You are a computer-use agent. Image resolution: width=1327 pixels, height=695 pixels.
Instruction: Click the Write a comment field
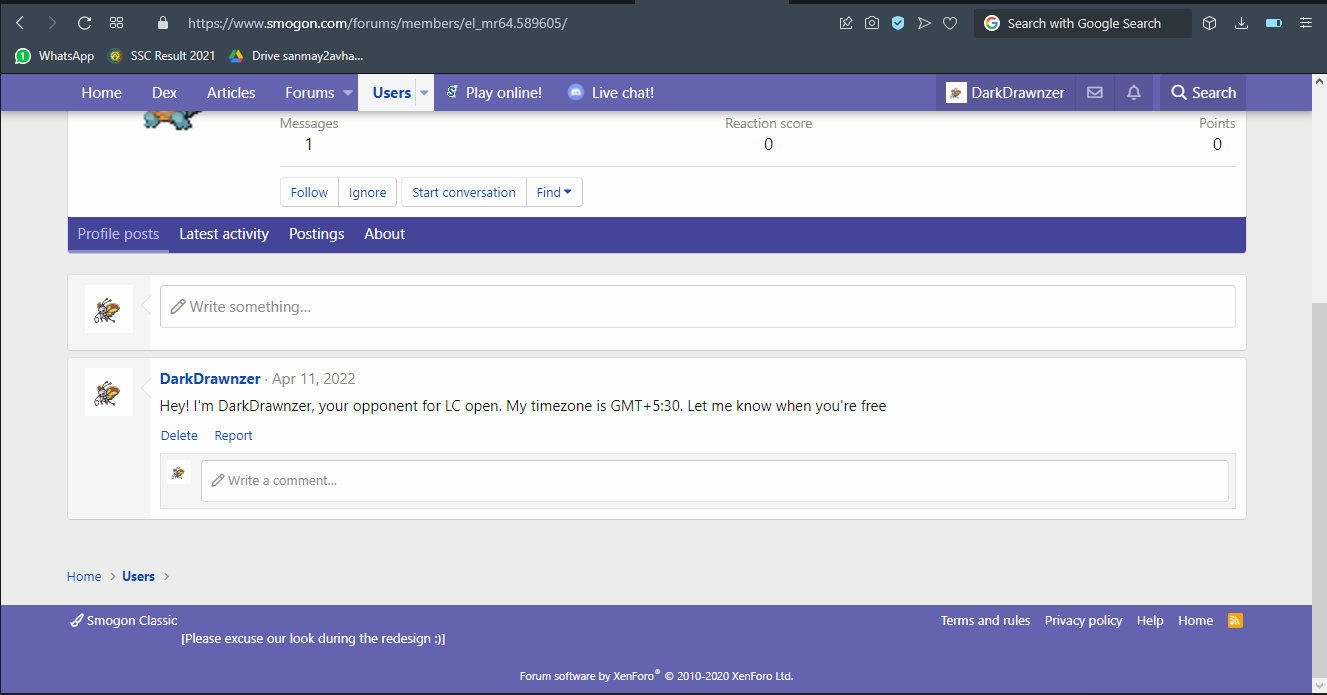(714, 481)
